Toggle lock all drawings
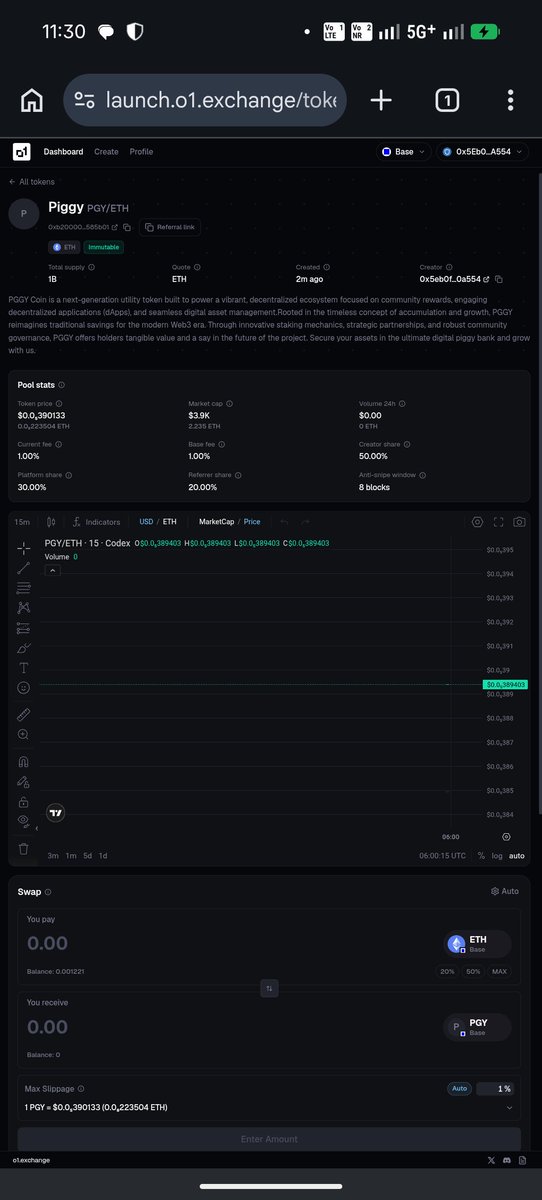 click(24, 802)
